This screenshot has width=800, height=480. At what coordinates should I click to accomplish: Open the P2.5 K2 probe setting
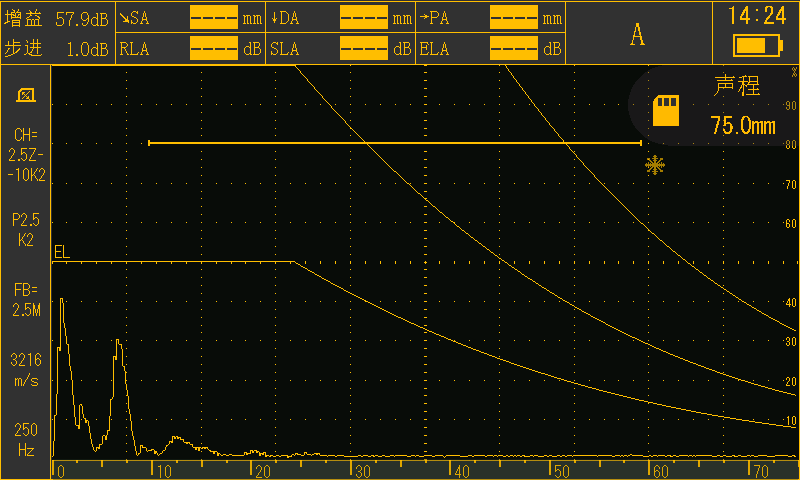[26, 230]
